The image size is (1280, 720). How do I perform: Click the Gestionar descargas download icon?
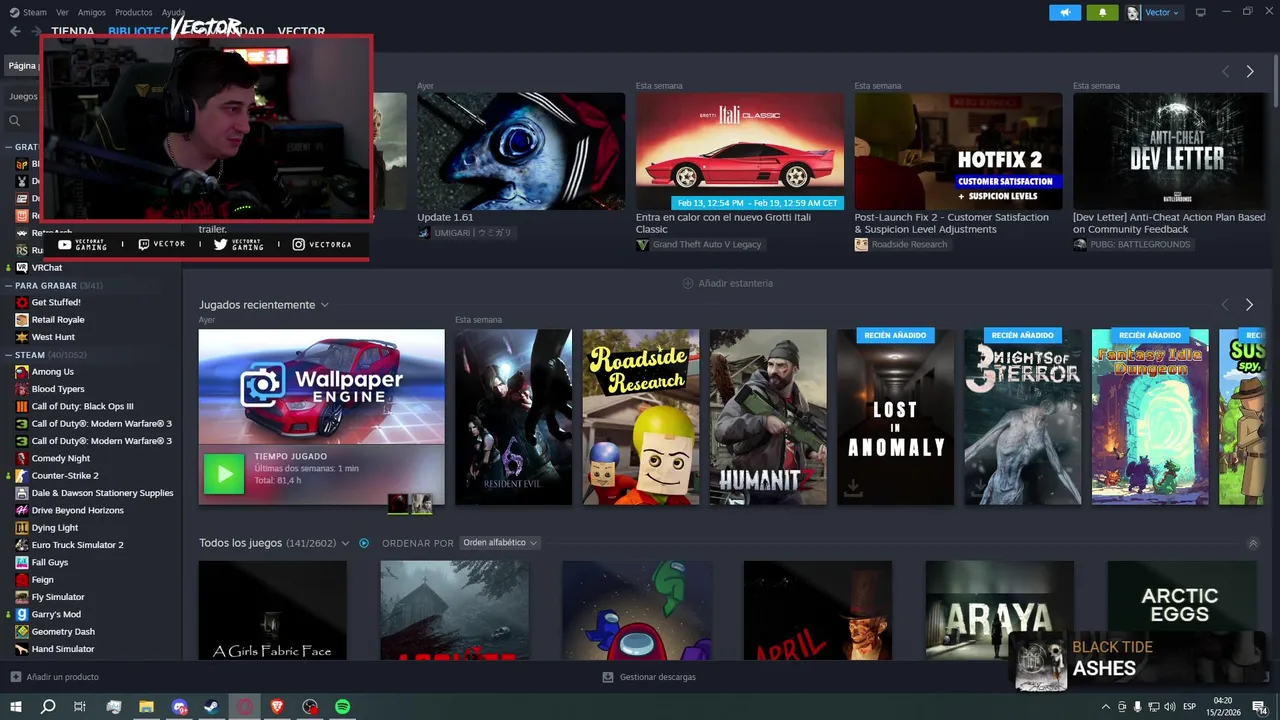(x=607, y=677)
